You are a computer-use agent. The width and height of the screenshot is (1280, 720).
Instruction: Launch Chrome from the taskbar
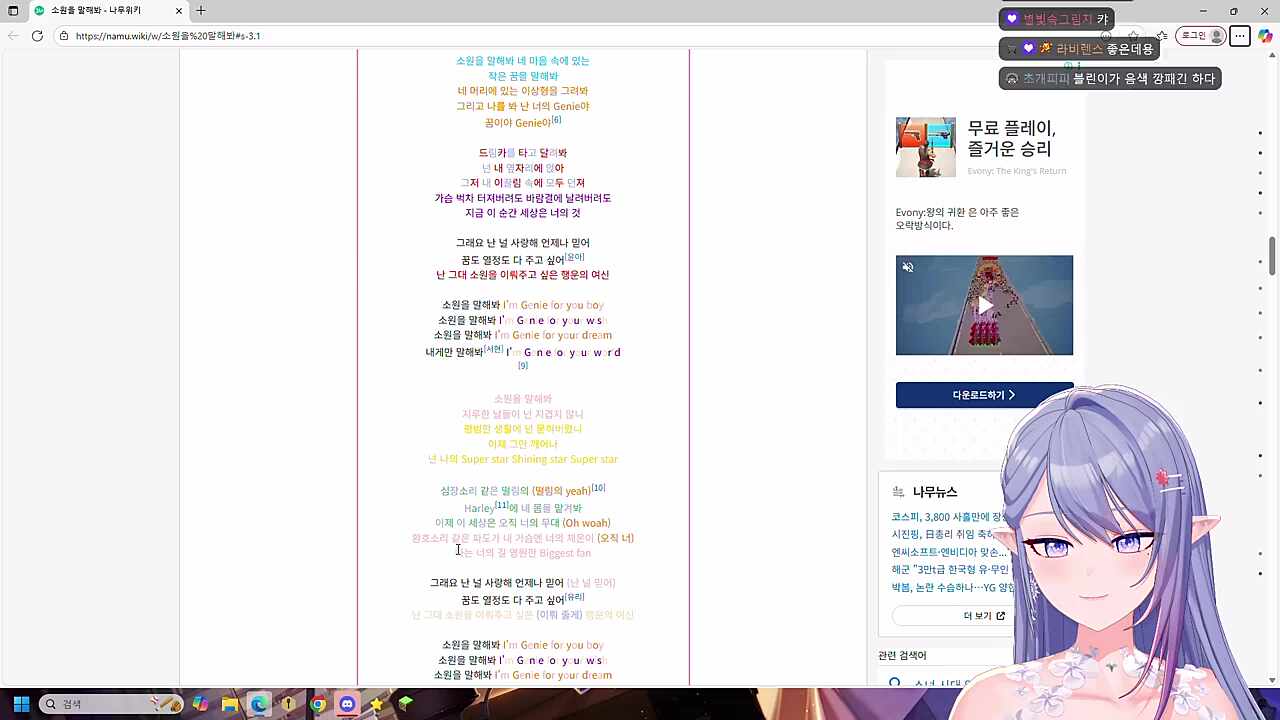[318, 704]
